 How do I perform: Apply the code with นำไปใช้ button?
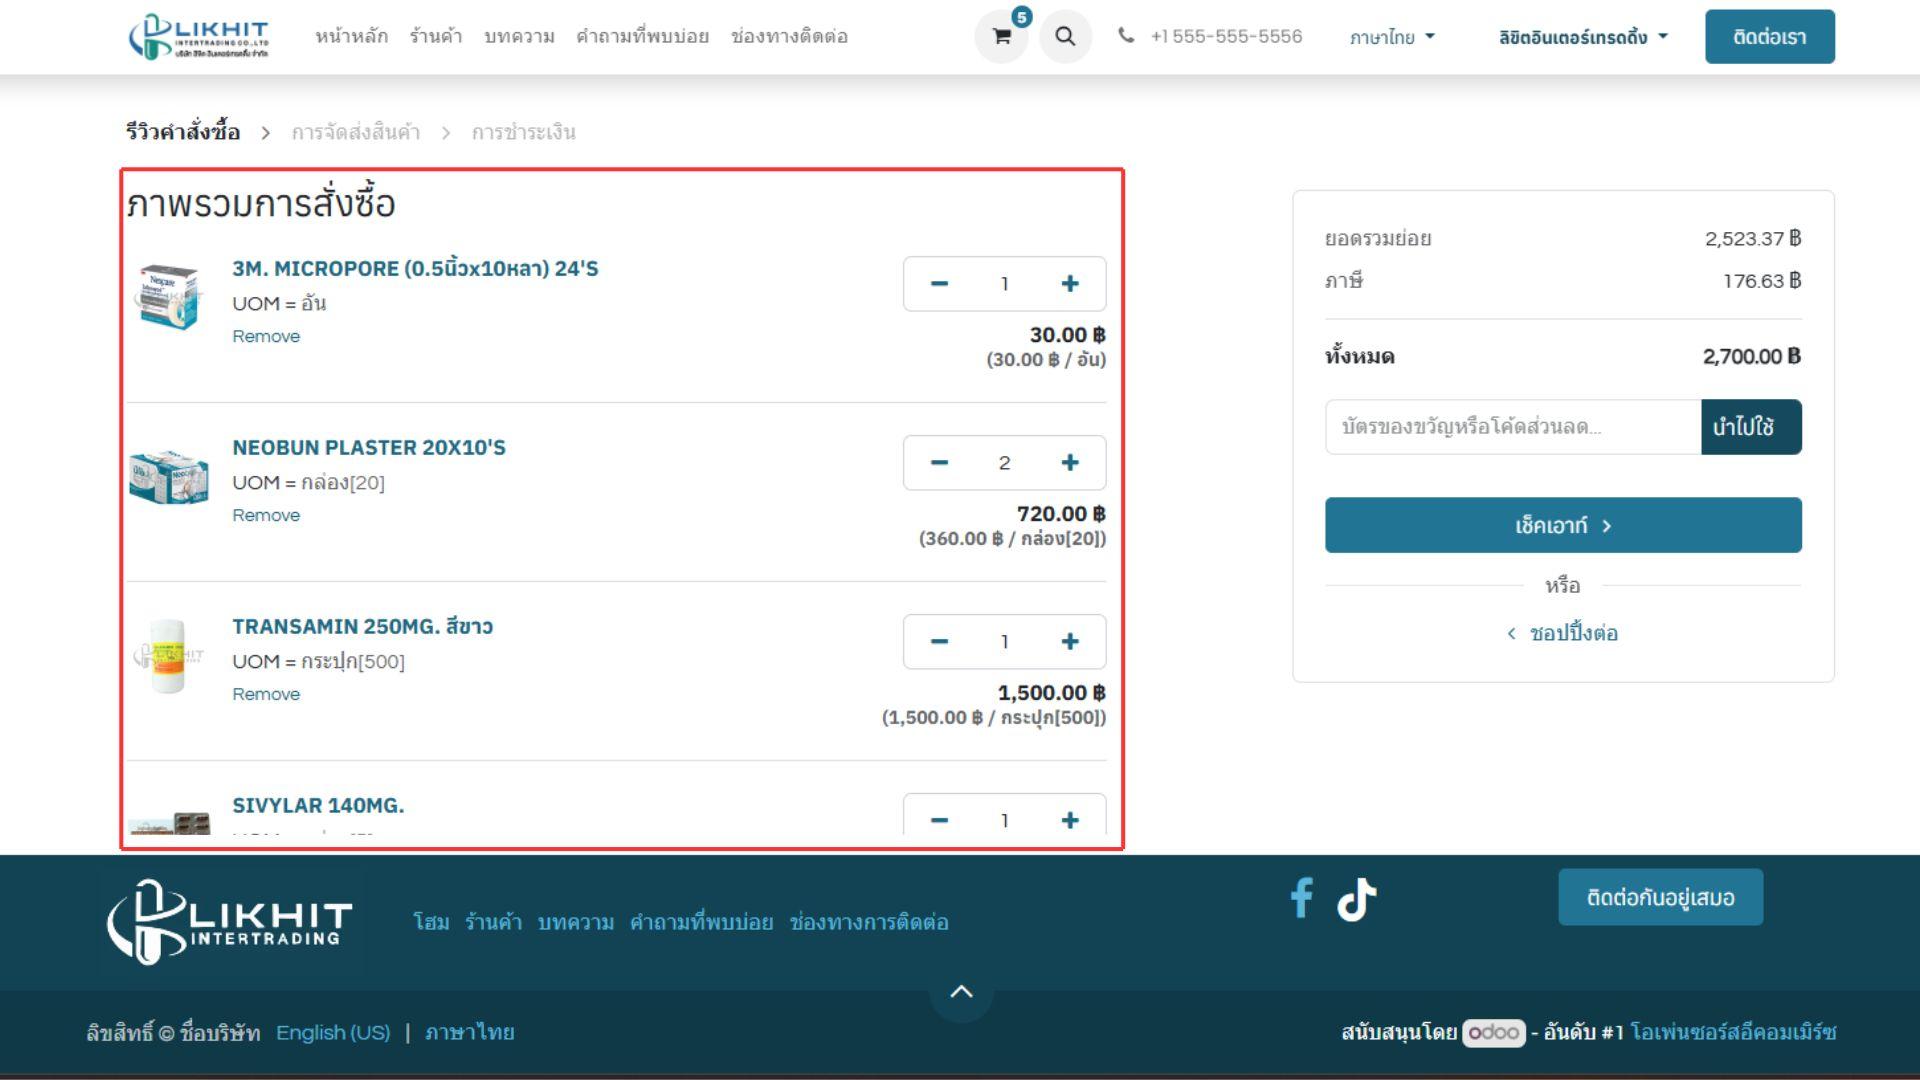pos(1751,427)
